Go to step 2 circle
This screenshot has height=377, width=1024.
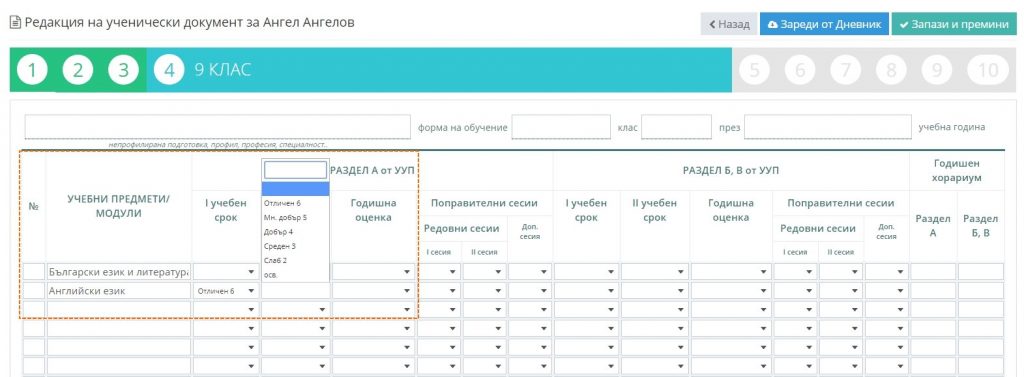[78, 70]
